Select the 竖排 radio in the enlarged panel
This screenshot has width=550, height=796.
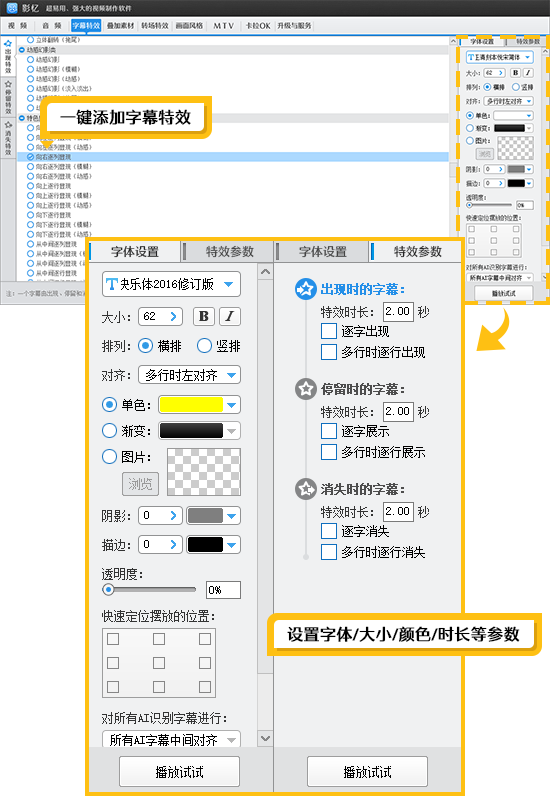(x=204, y=346)
